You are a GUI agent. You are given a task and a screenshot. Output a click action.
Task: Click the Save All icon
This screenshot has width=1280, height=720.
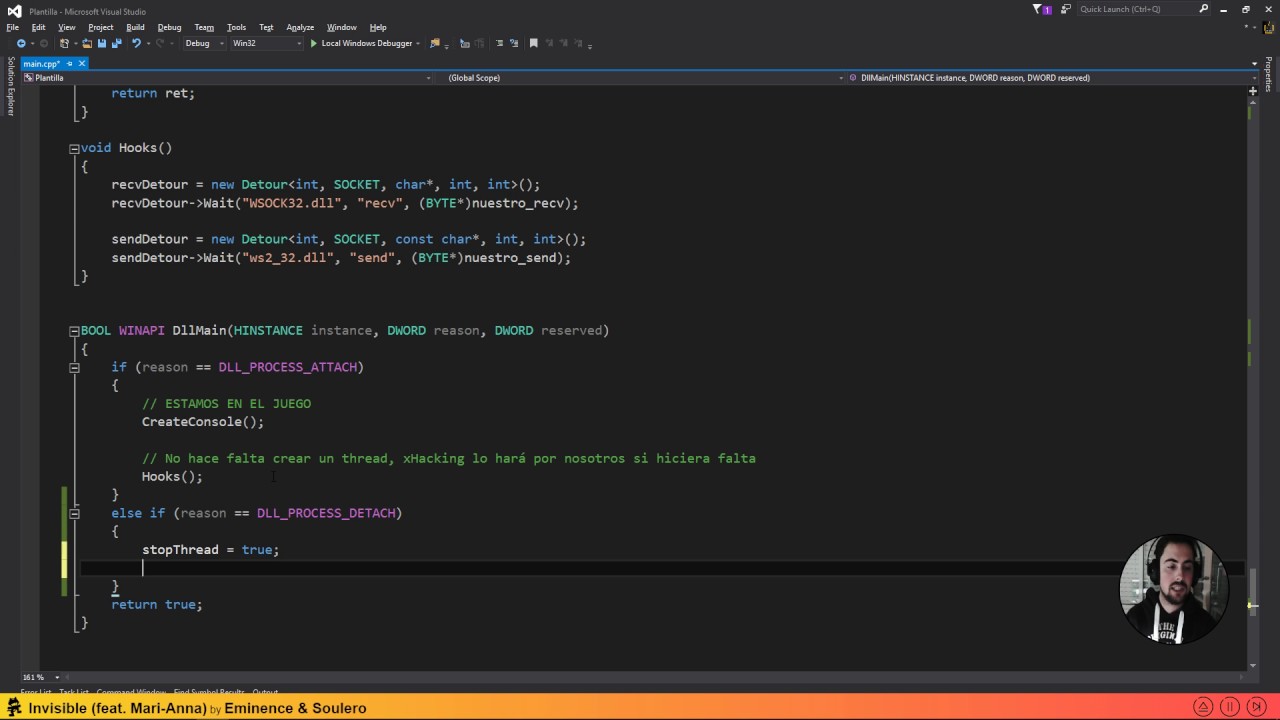click(x=116, y=43)
